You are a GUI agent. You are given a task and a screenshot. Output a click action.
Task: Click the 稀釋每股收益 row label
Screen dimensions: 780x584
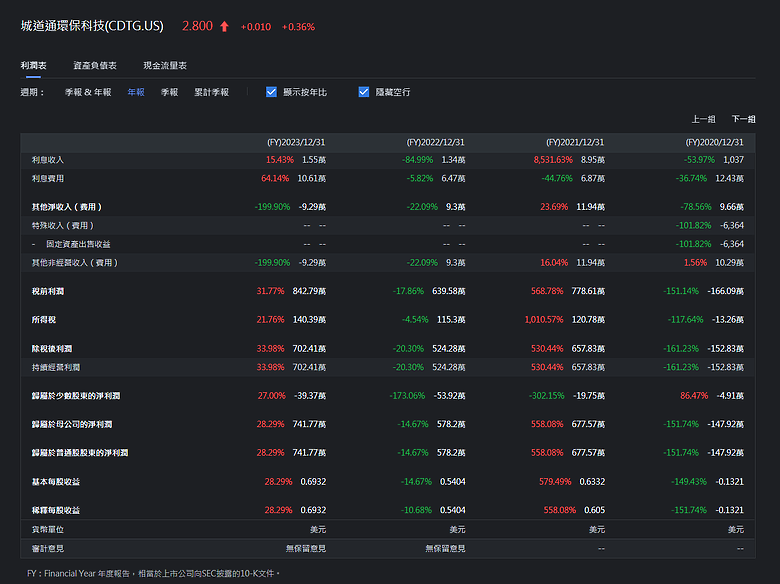tap(56, 510)
